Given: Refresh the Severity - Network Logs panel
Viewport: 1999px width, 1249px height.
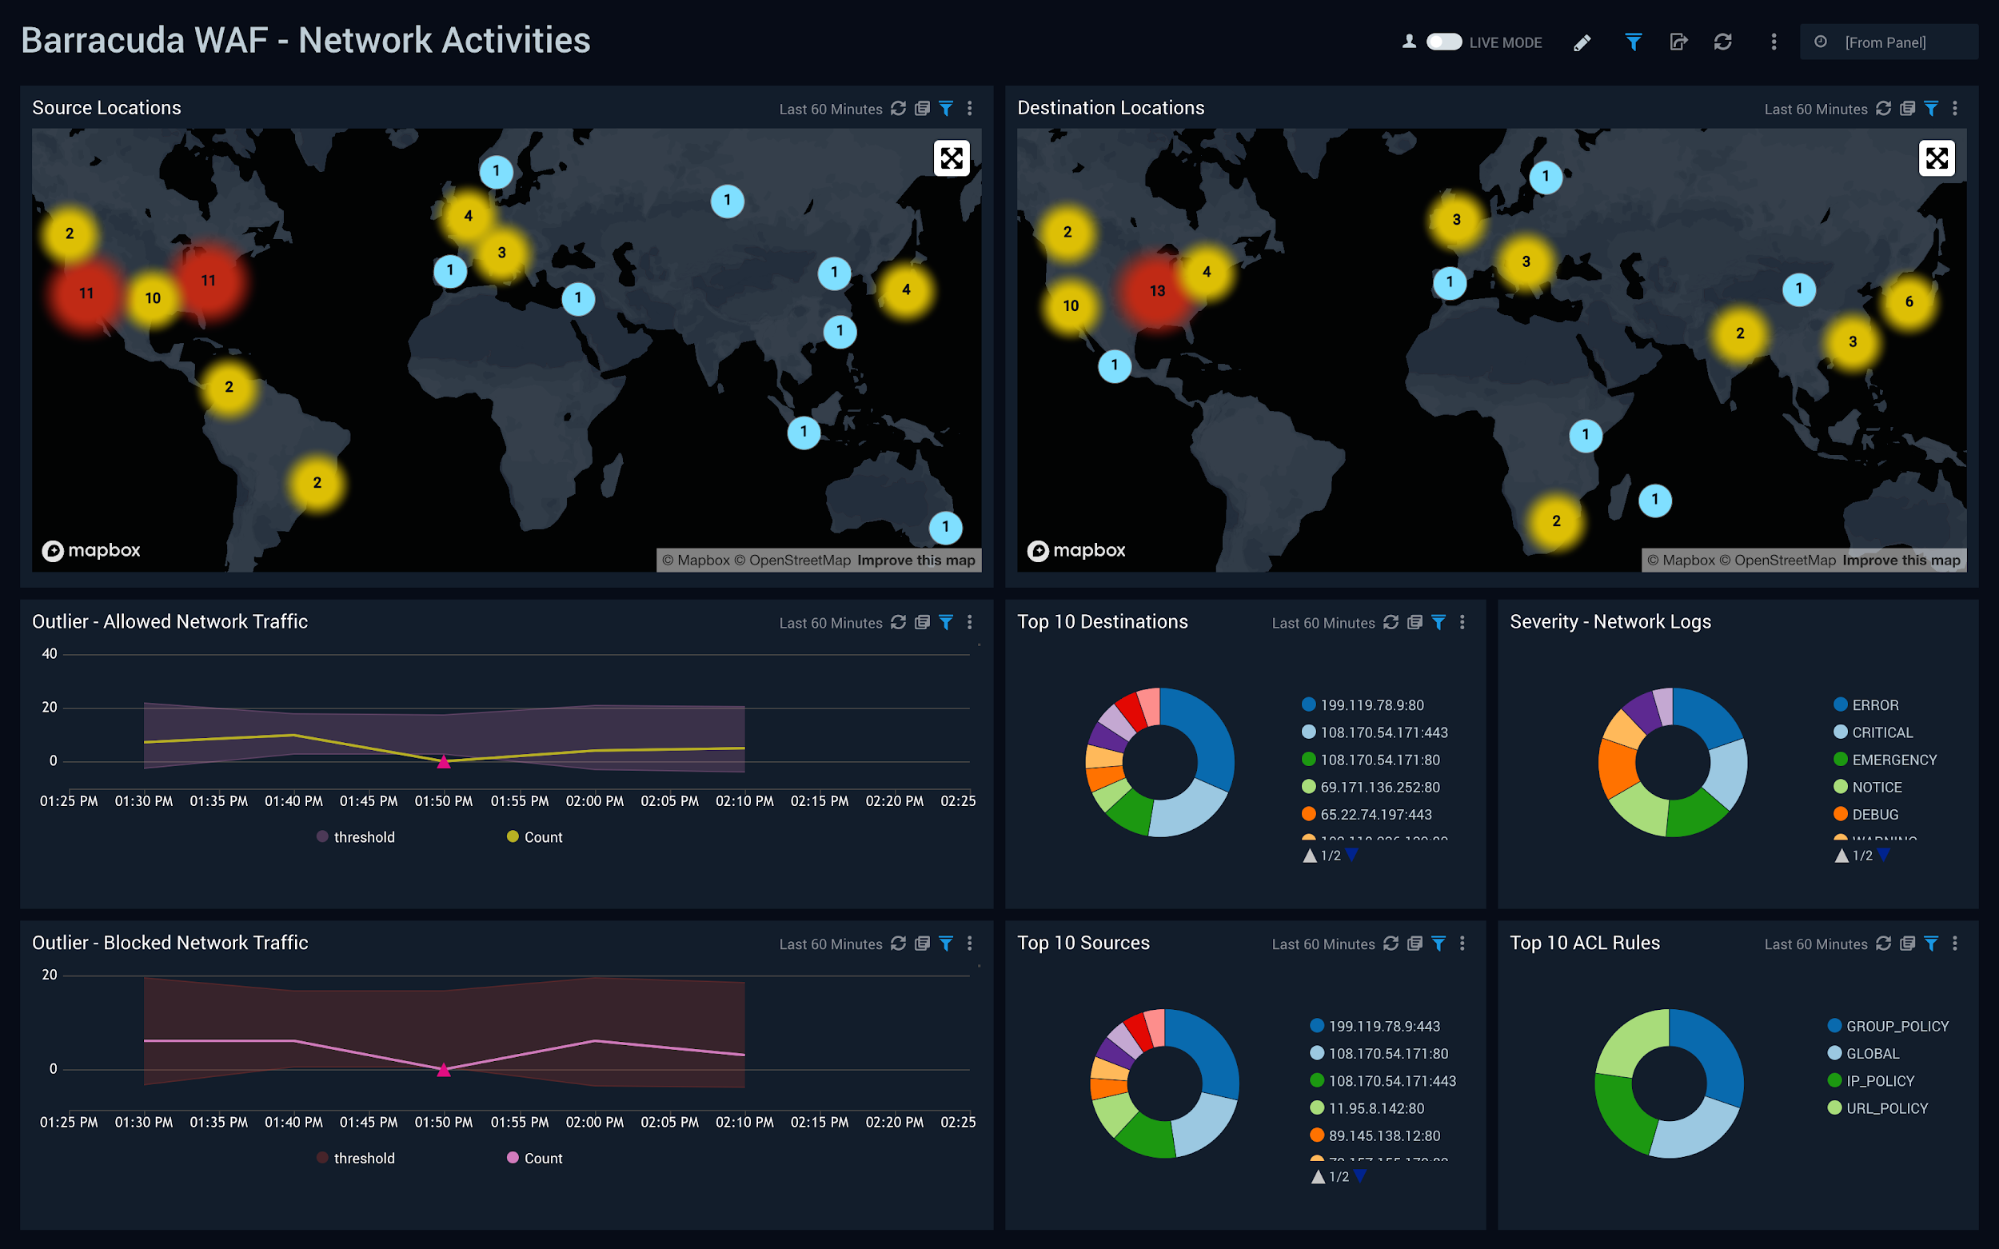Looking at the screenshot, I should point(1883,622).
